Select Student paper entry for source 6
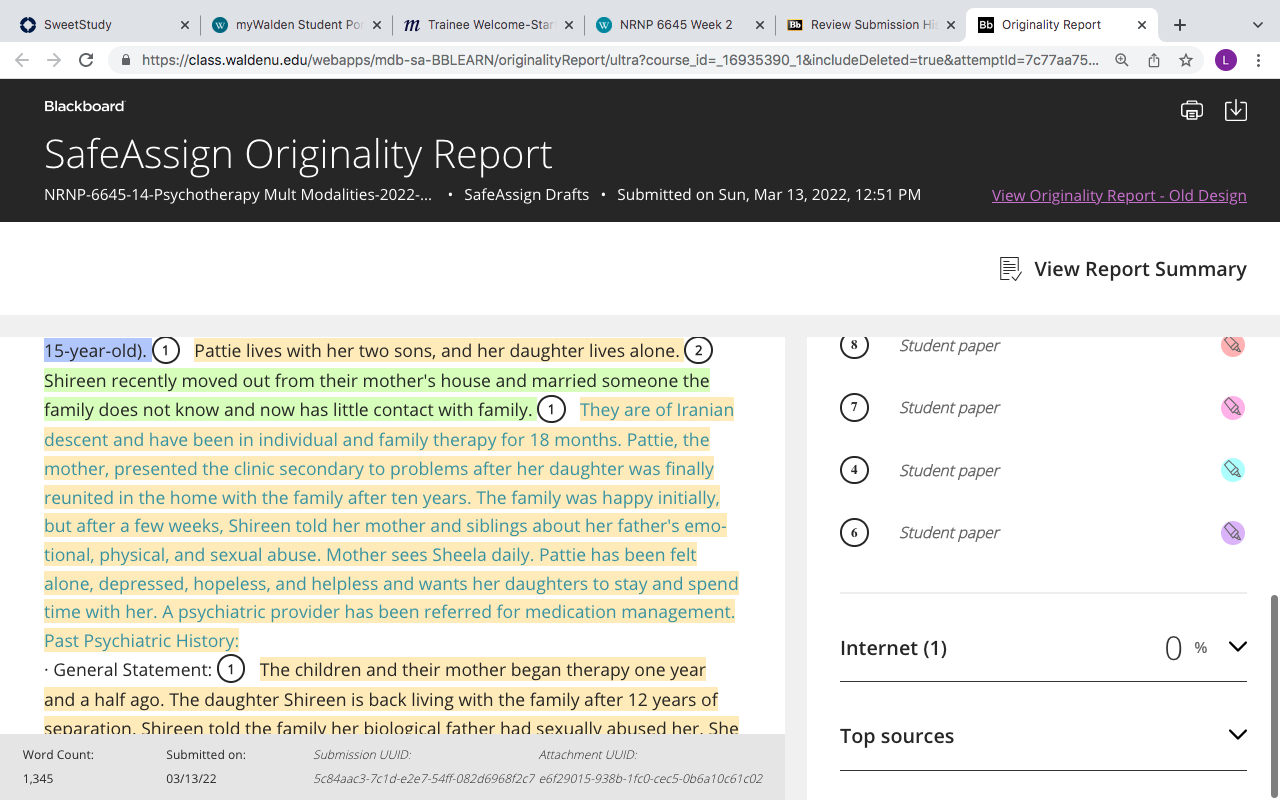 point(949,532)
